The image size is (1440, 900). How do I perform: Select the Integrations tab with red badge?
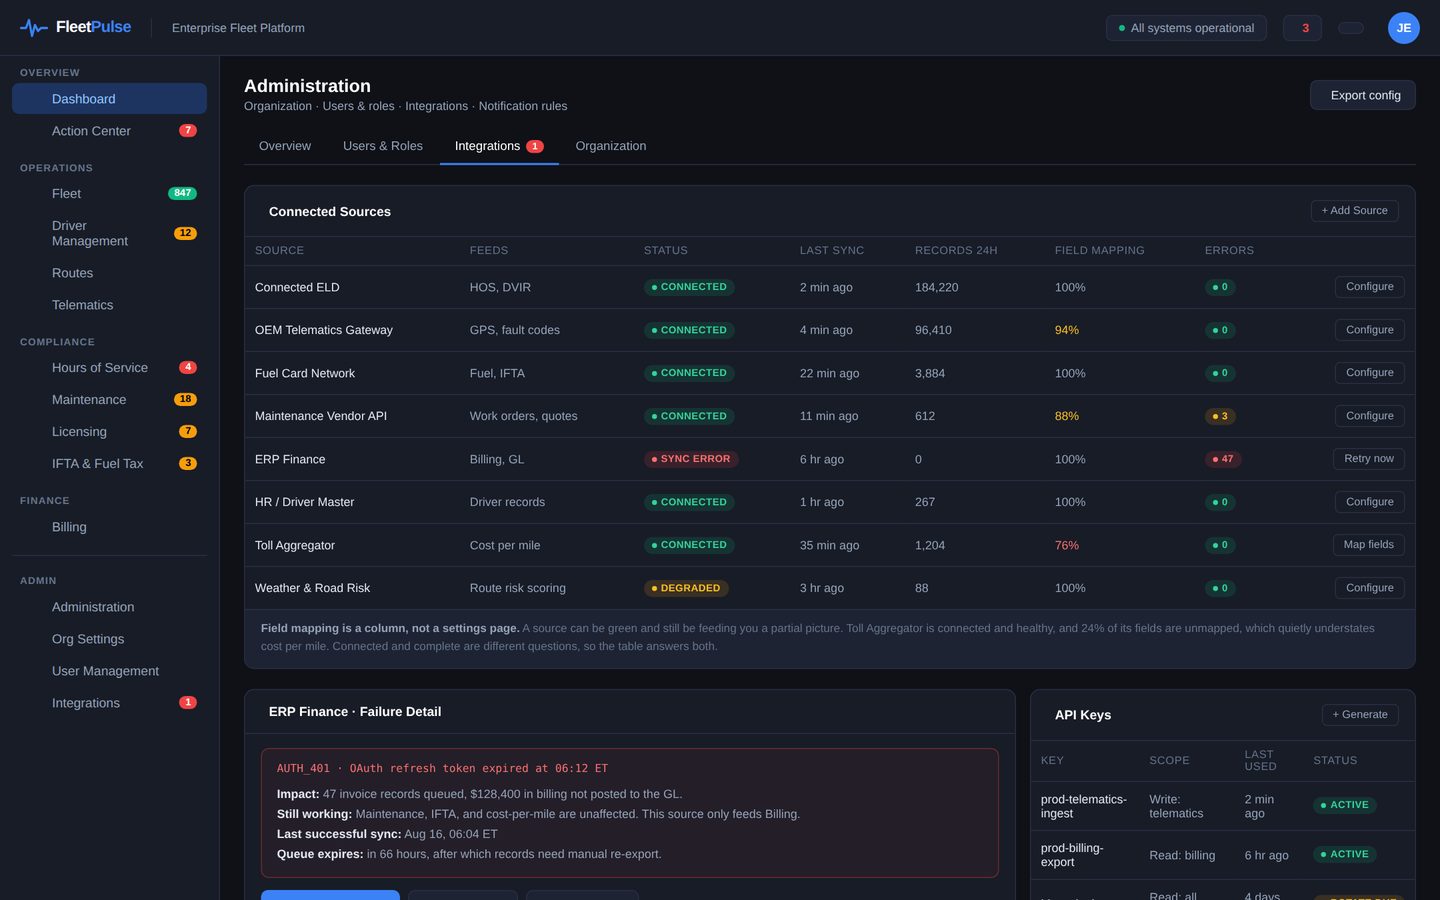pos(499,146)
